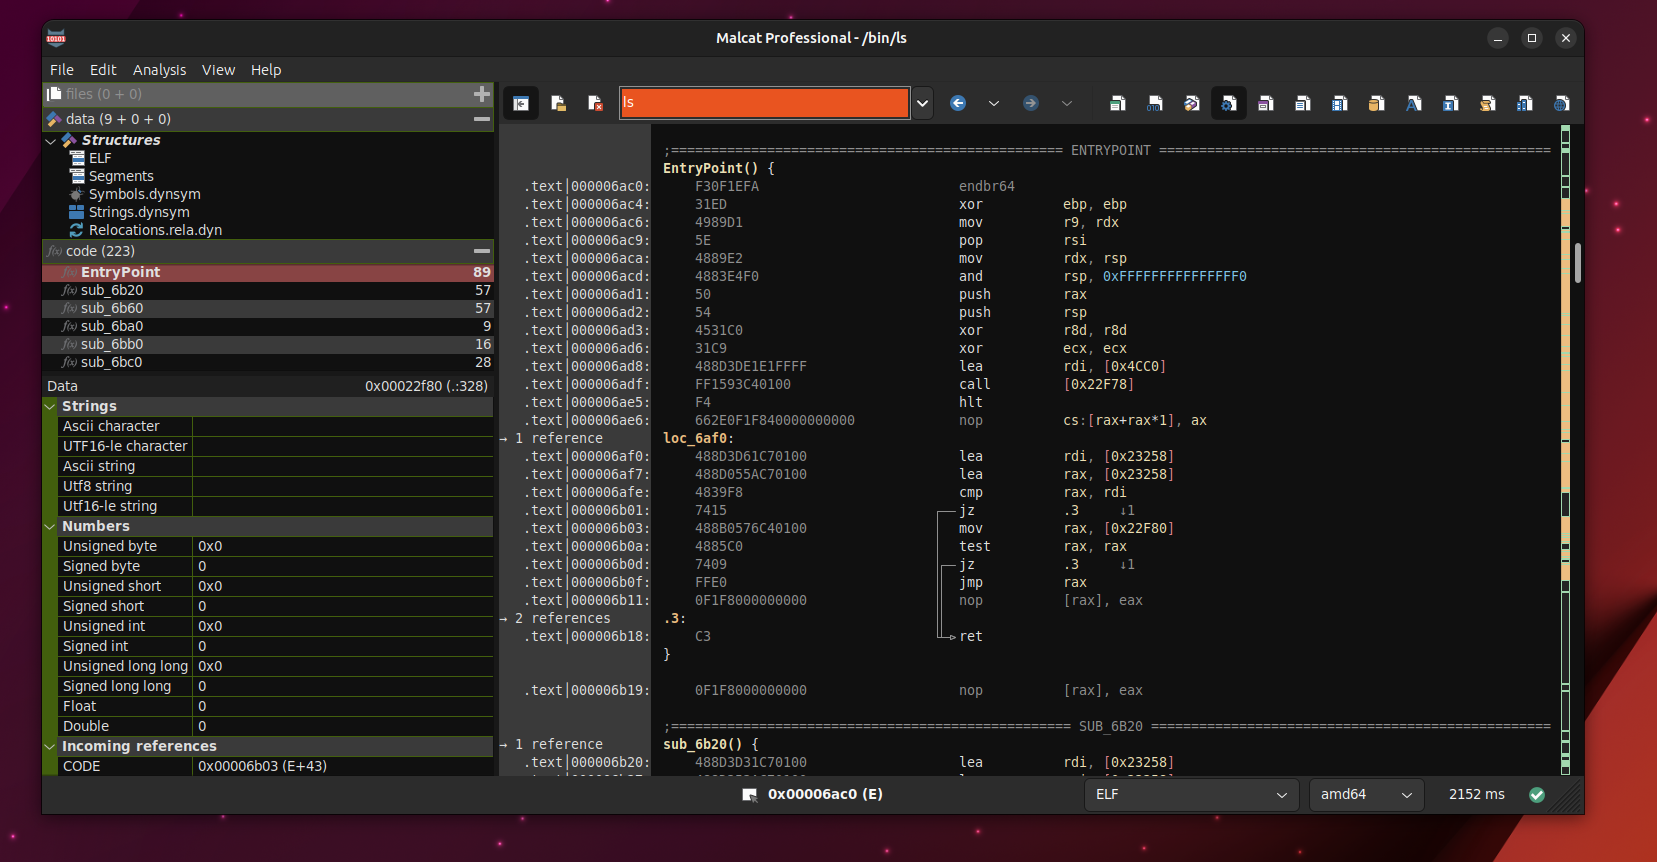Navigate back with the blue left arrow
The height and width of the screenshot is (862, 1657).
click(x=958, y=103)
